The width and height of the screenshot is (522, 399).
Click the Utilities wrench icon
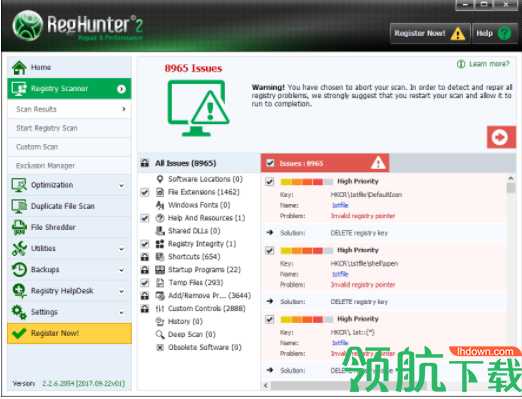19,249
